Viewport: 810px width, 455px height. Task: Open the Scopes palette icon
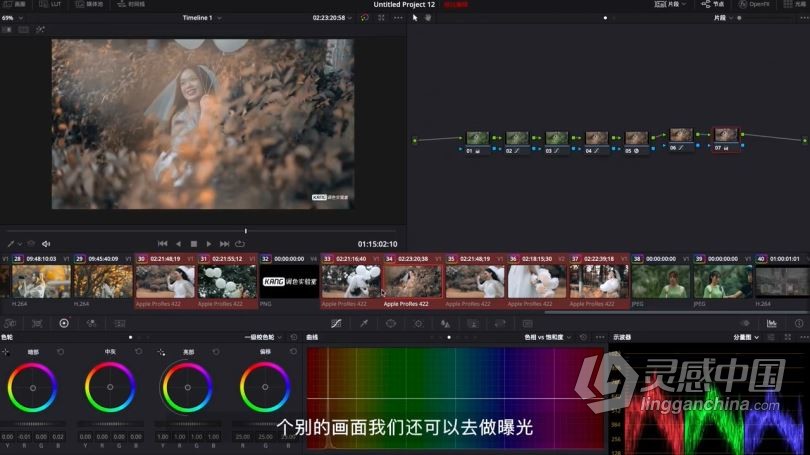(x=772, y=323)
